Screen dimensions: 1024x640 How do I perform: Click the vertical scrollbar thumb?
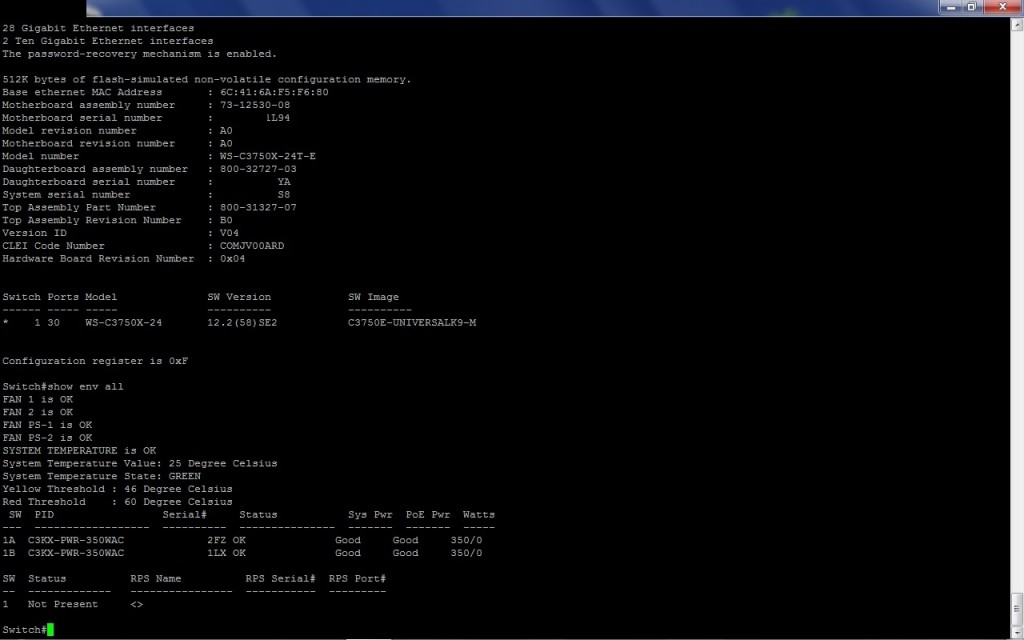[x=1017, y=609]
